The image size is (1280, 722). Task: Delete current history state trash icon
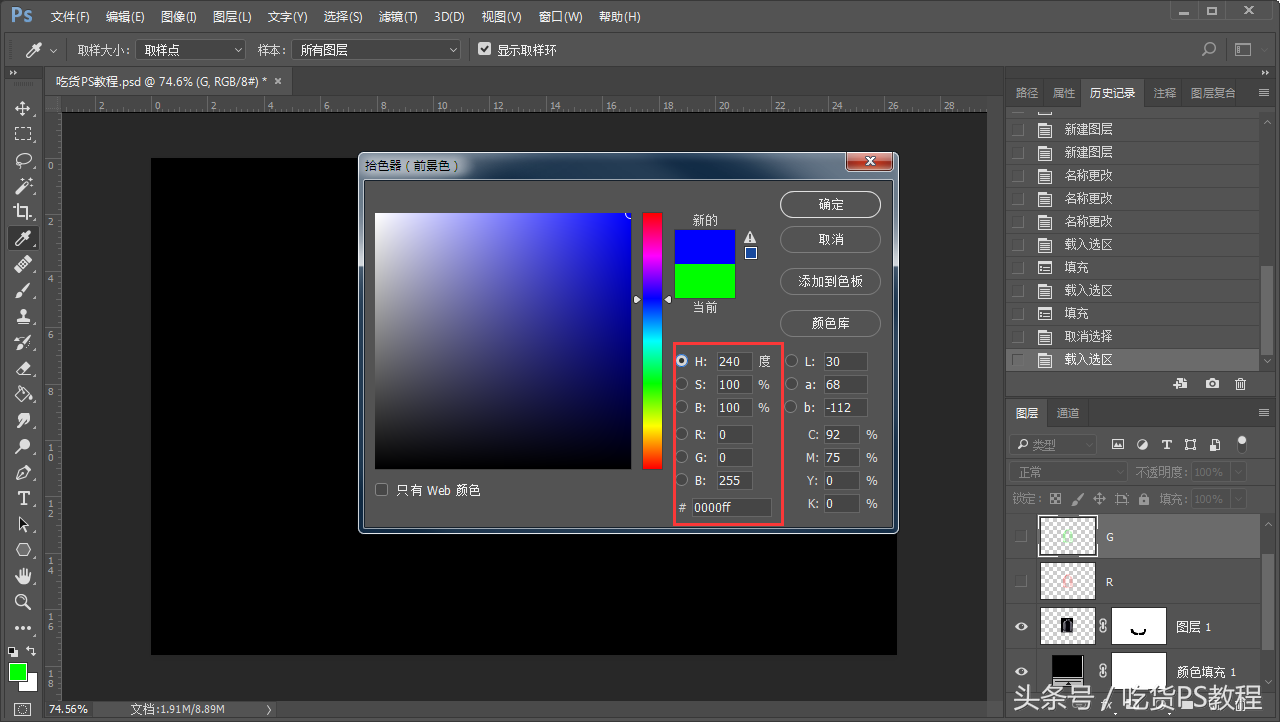click(x=1241, y=384)
